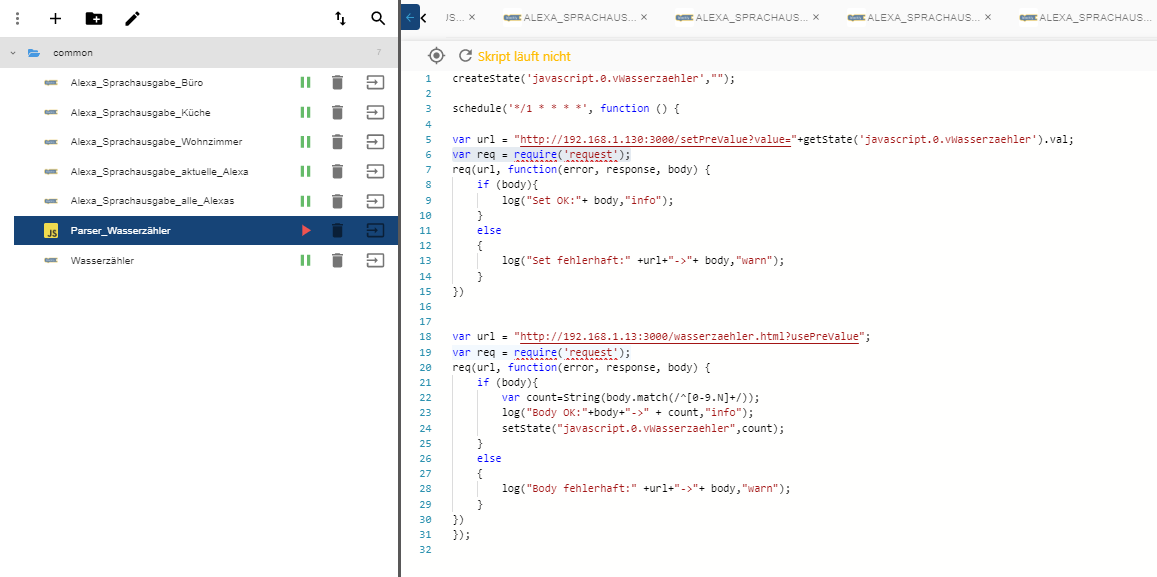Open the Alexa_Sprachausgabe_alle_Alexas script
Viewport: 1157px width, 577px height.
[x=153, y=201]
